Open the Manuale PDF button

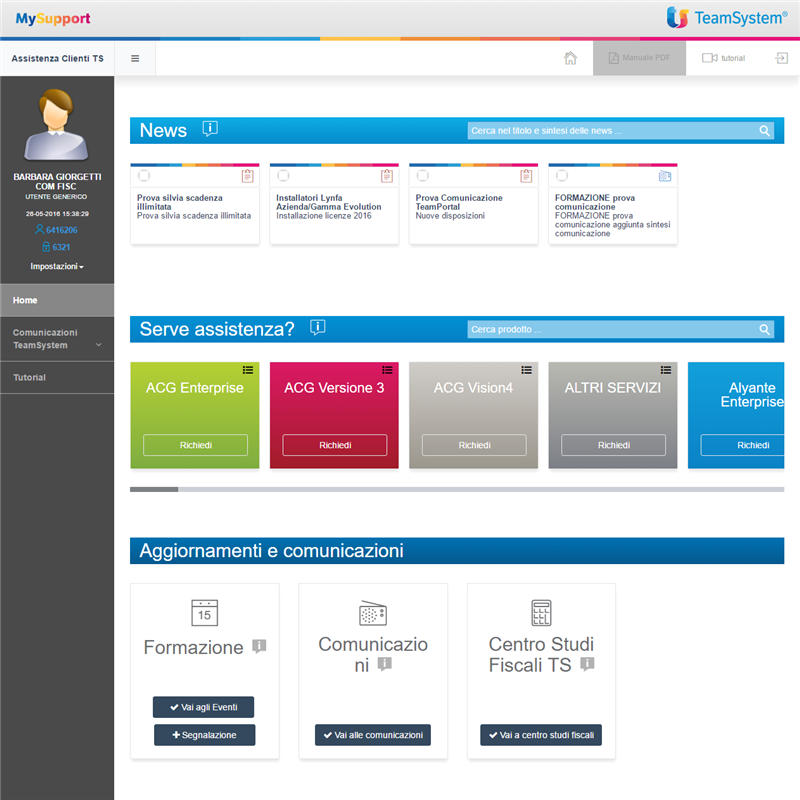click(639, 58)
